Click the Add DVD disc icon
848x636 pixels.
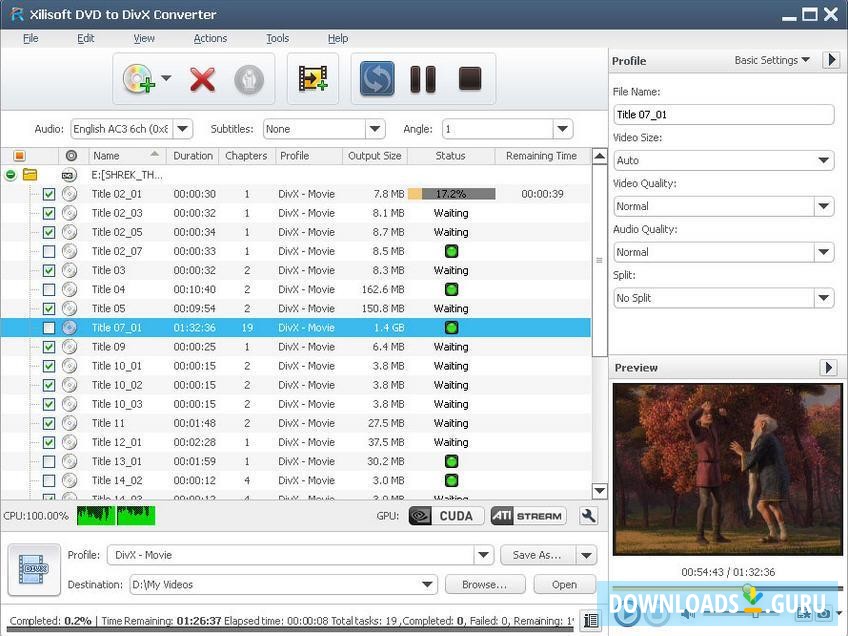[138, 79]
